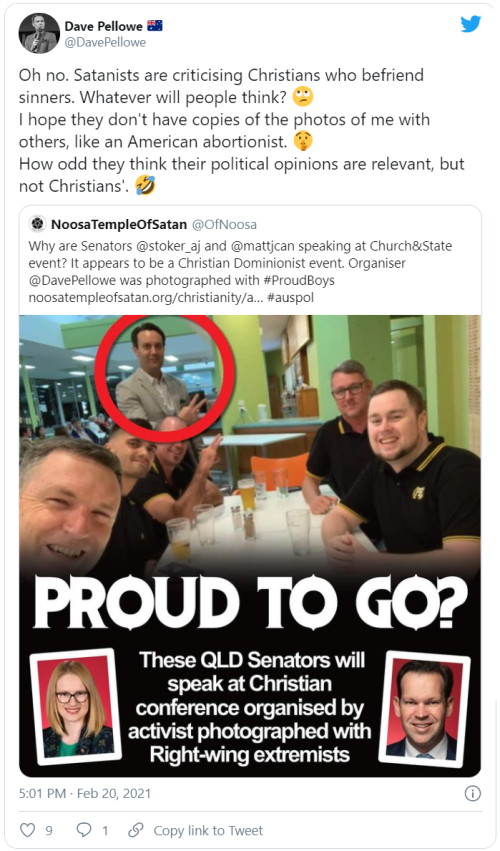Click the Twitter bird logo
The height and width of the screenshot is (851, 500).
tap(471, 24)
